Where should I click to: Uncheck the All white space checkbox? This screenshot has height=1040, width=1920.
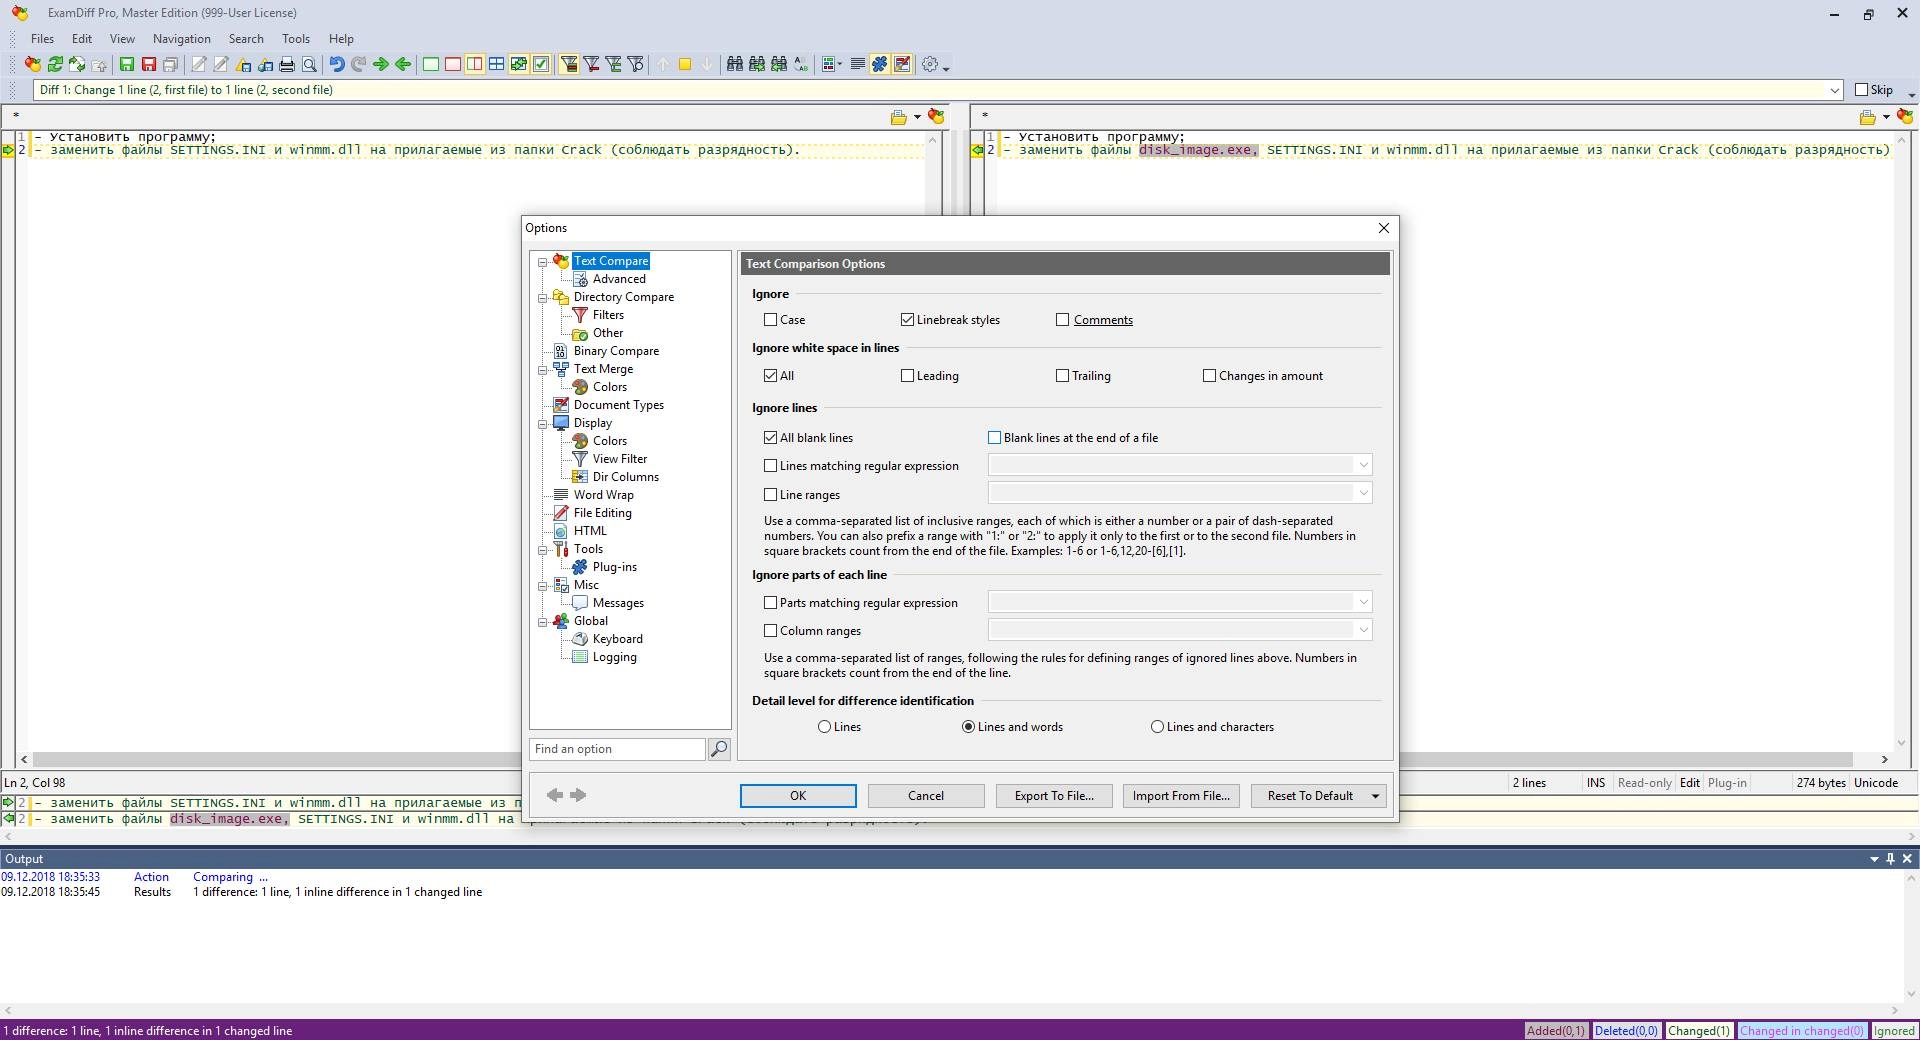pos(770,376)
